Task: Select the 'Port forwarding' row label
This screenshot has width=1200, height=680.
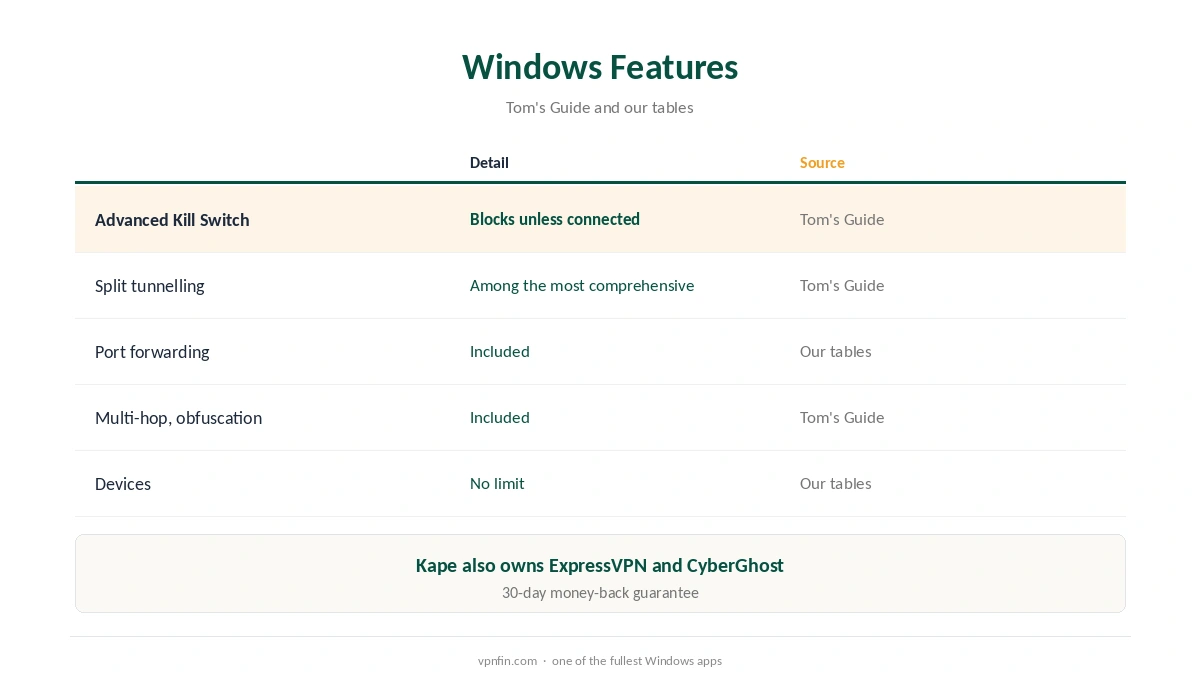Action: click(152, 352)
